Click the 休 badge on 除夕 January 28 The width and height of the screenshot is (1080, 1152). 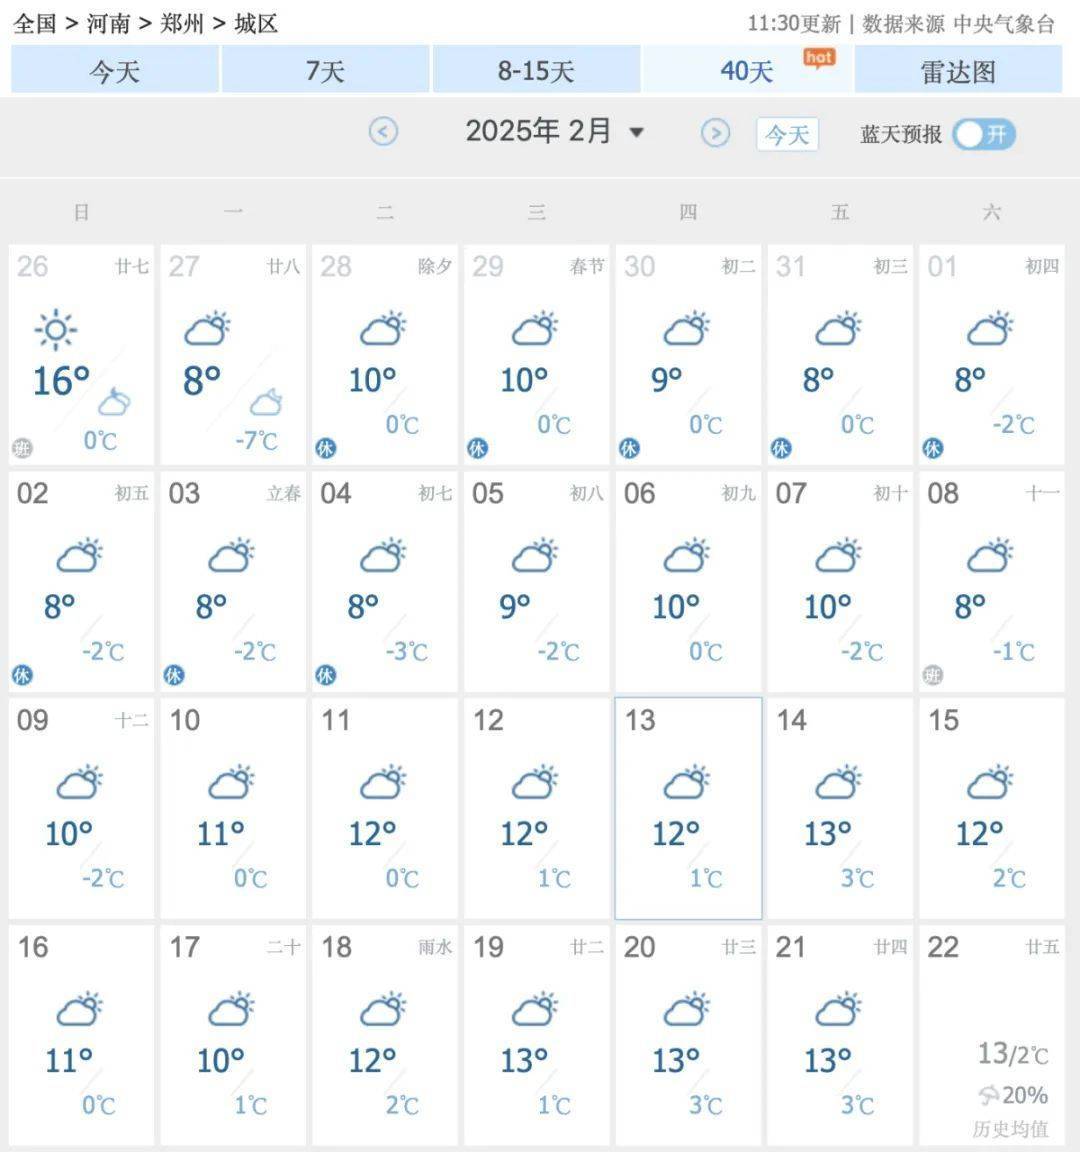pyautogui.click(x=326, y=448)
